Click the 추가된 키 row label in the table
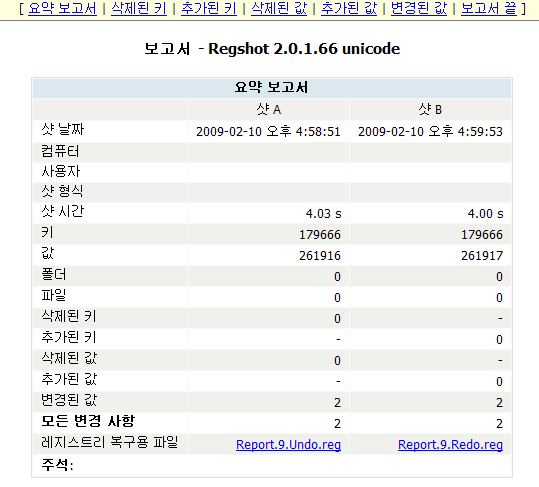 point(69,337)
